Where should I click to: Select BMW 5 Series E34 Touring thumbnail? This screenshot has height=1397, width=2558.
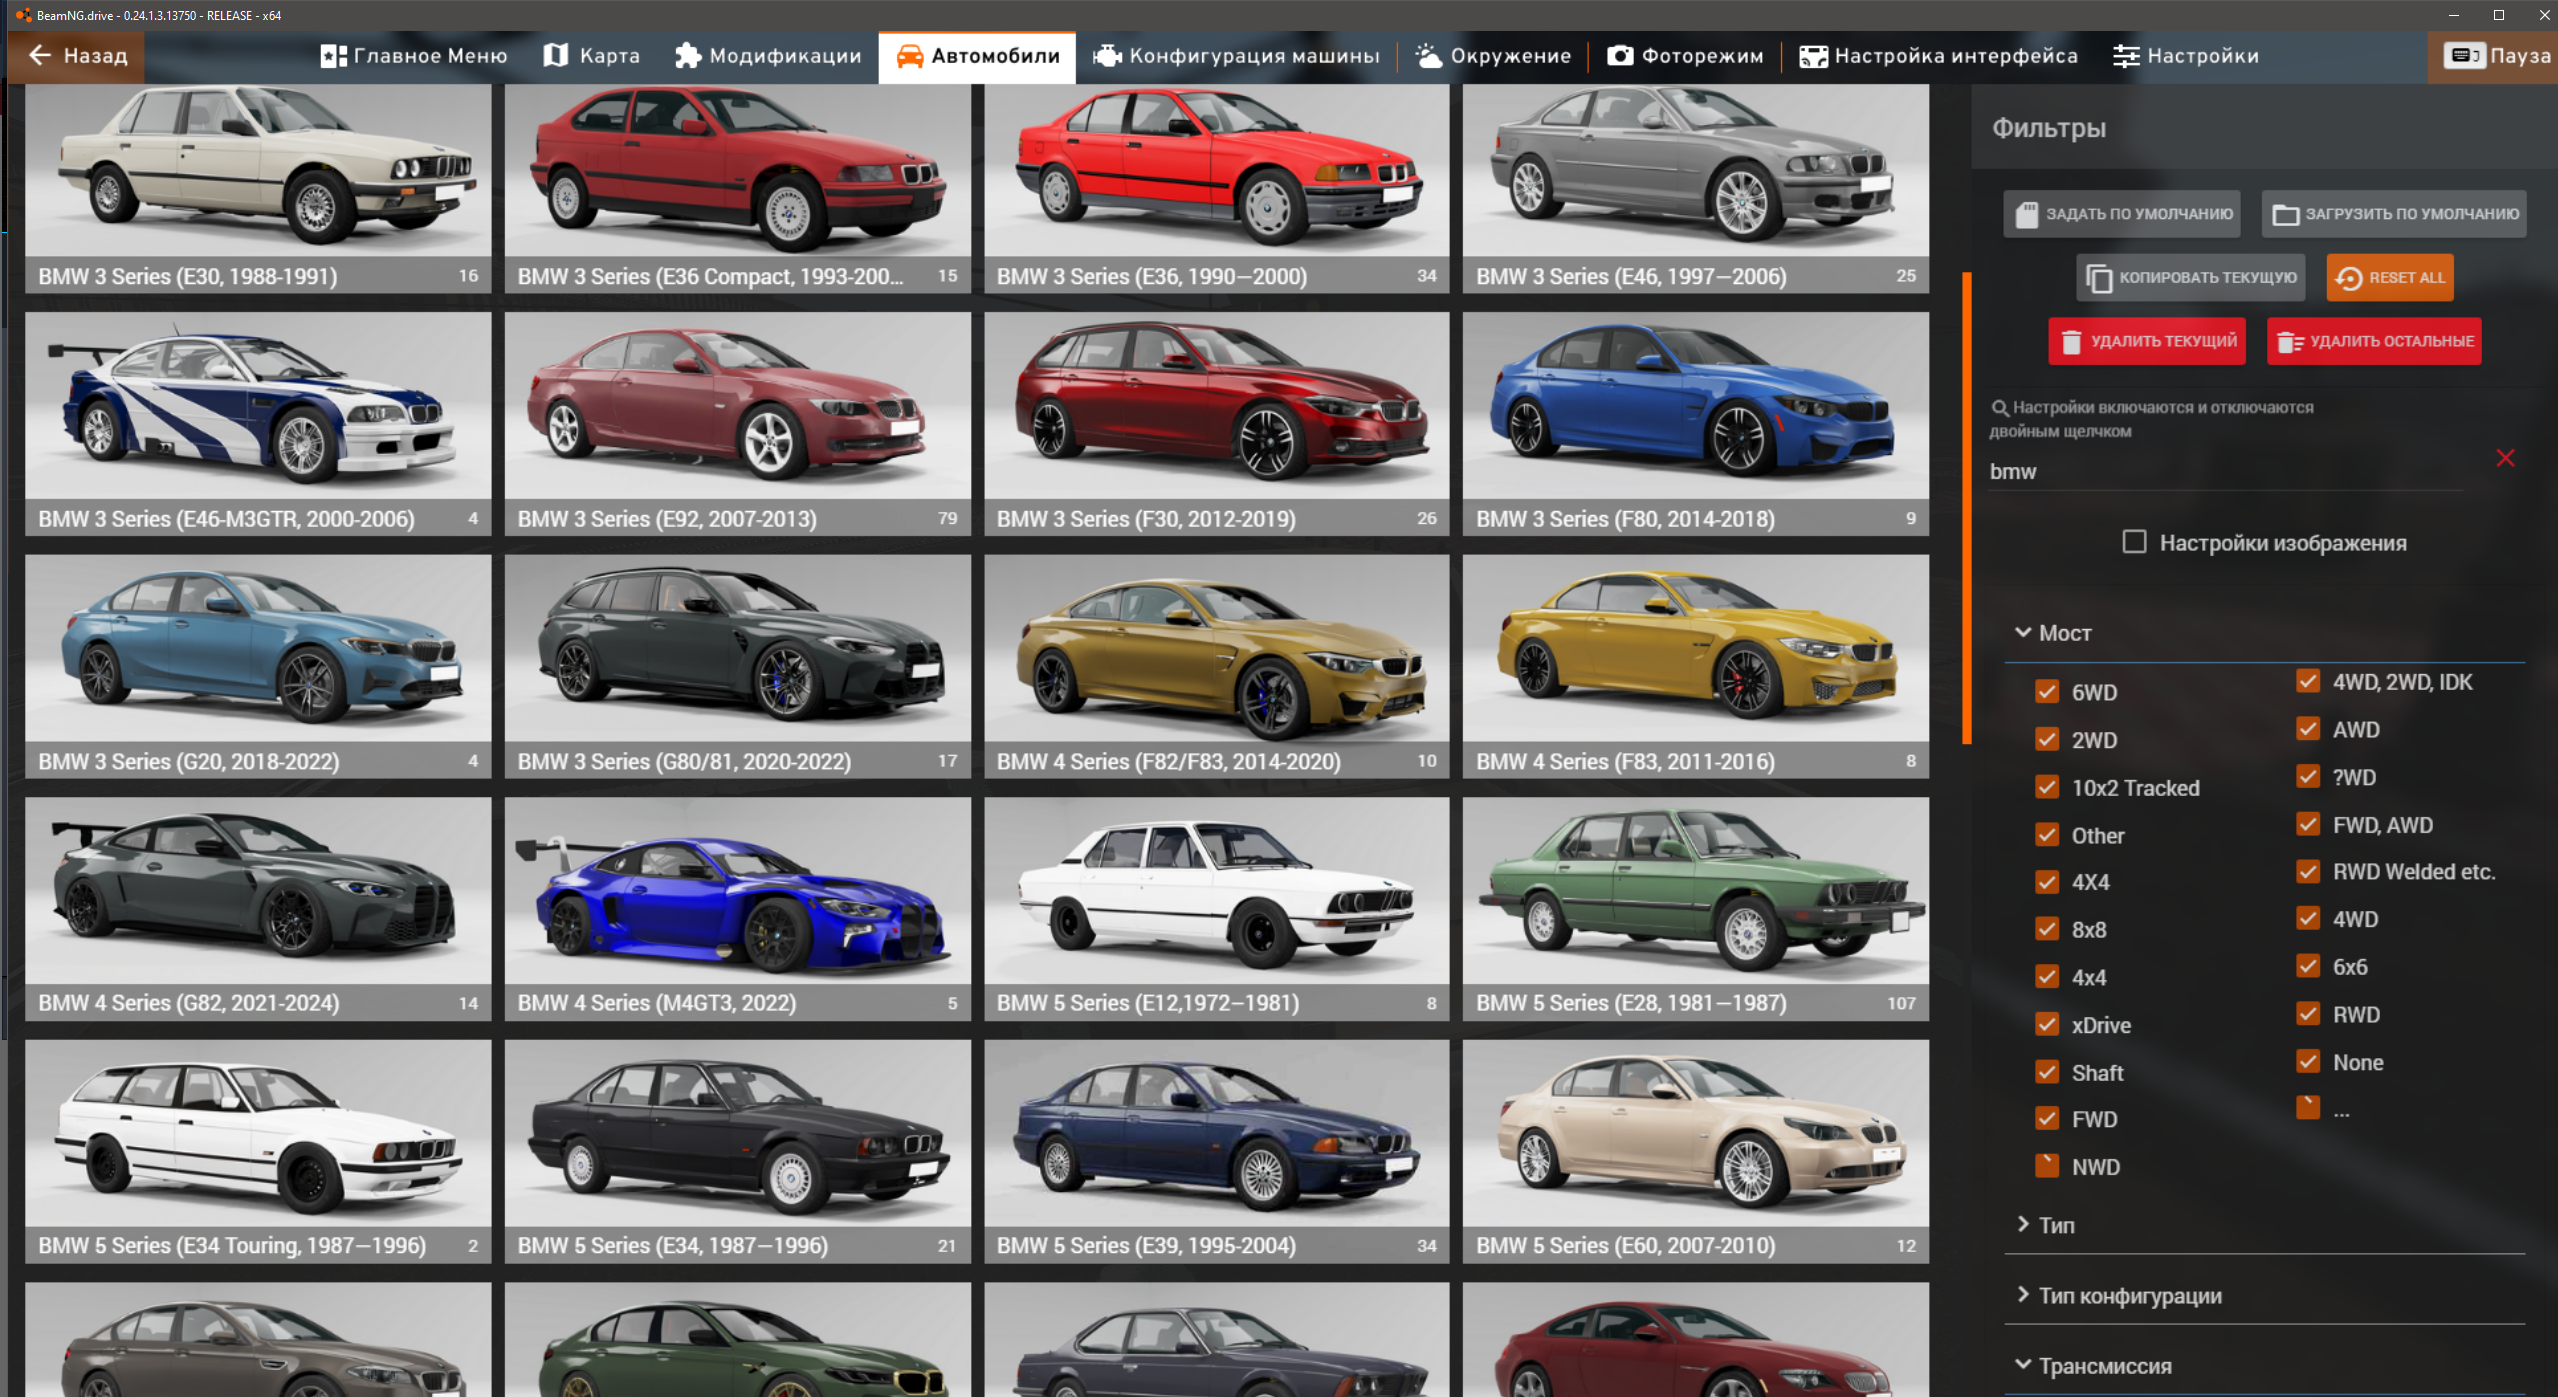[x=258, y=1151]
